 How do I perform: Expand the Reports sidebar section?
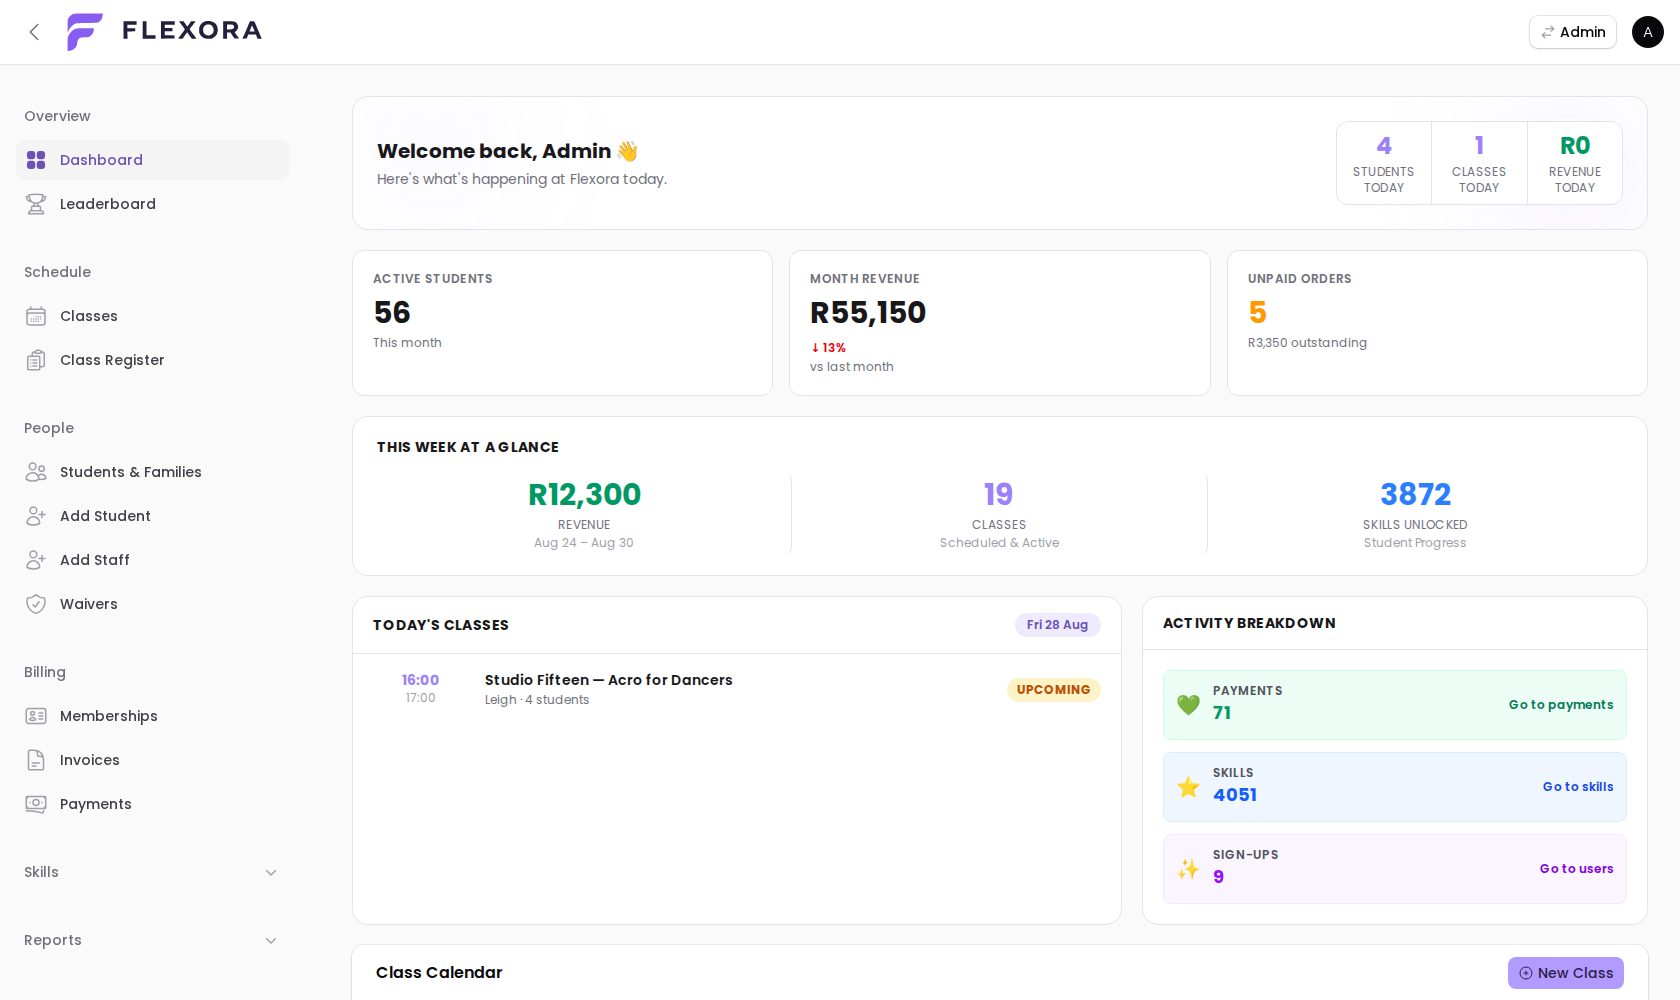(x=152, y=940)
